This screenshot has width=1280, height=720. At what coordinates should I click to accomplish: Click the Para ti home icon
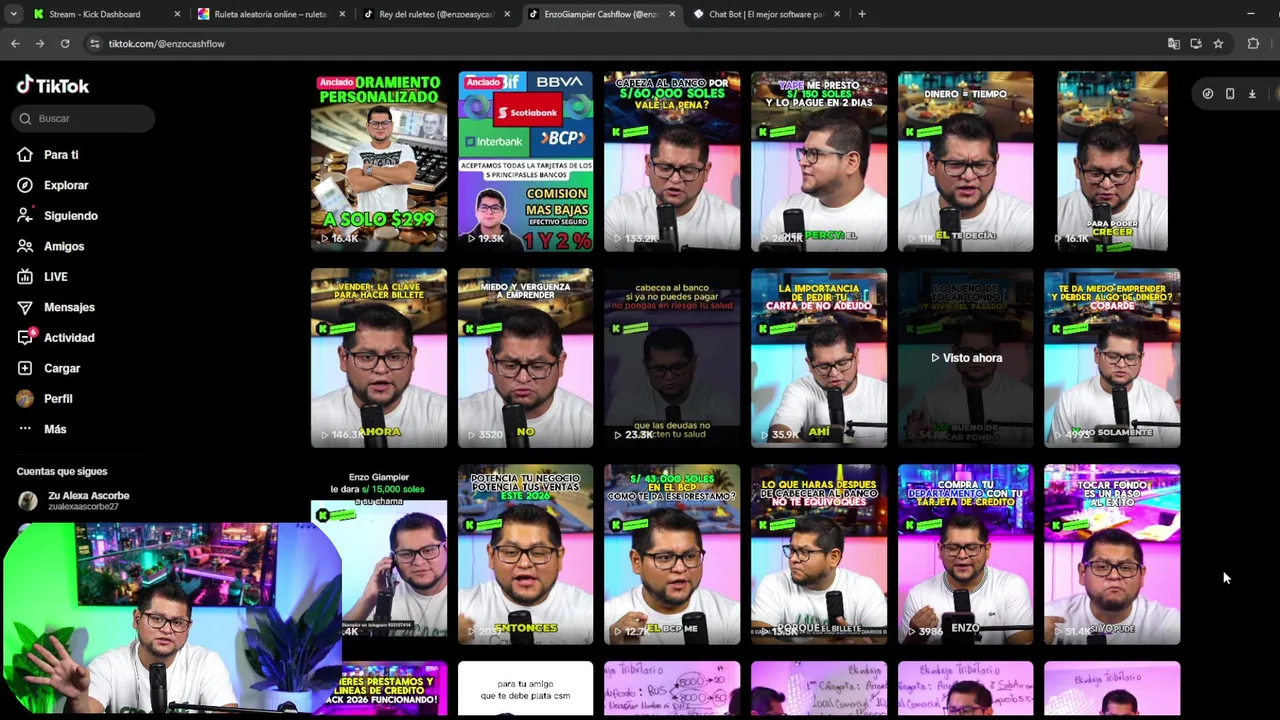tap(25, 155)
